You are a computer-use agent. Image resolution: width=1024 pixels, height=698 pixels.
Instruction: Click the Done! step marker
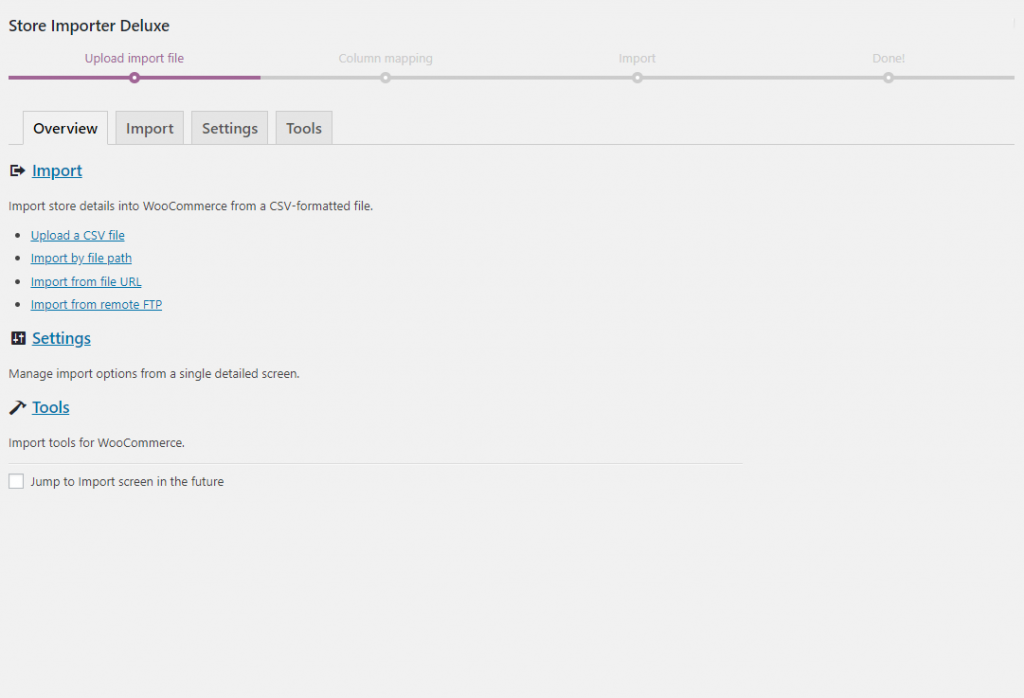[x=888, y=78]
